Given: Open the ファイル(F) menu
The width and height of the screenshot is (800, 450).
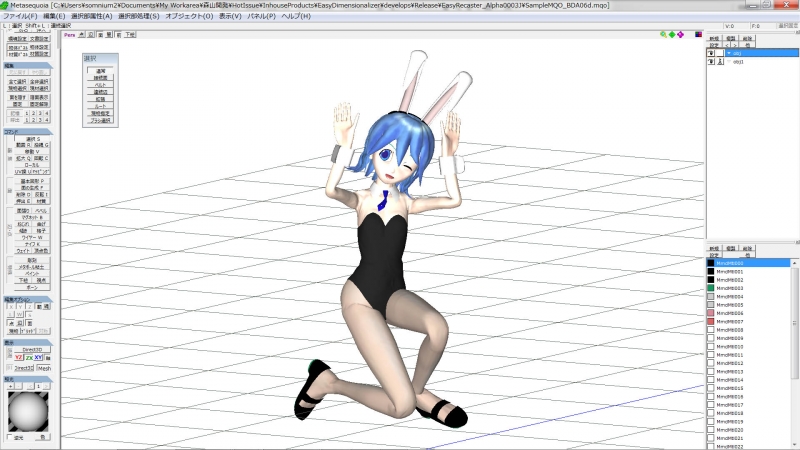Looking at the screenshot, I should click(20, 16).
